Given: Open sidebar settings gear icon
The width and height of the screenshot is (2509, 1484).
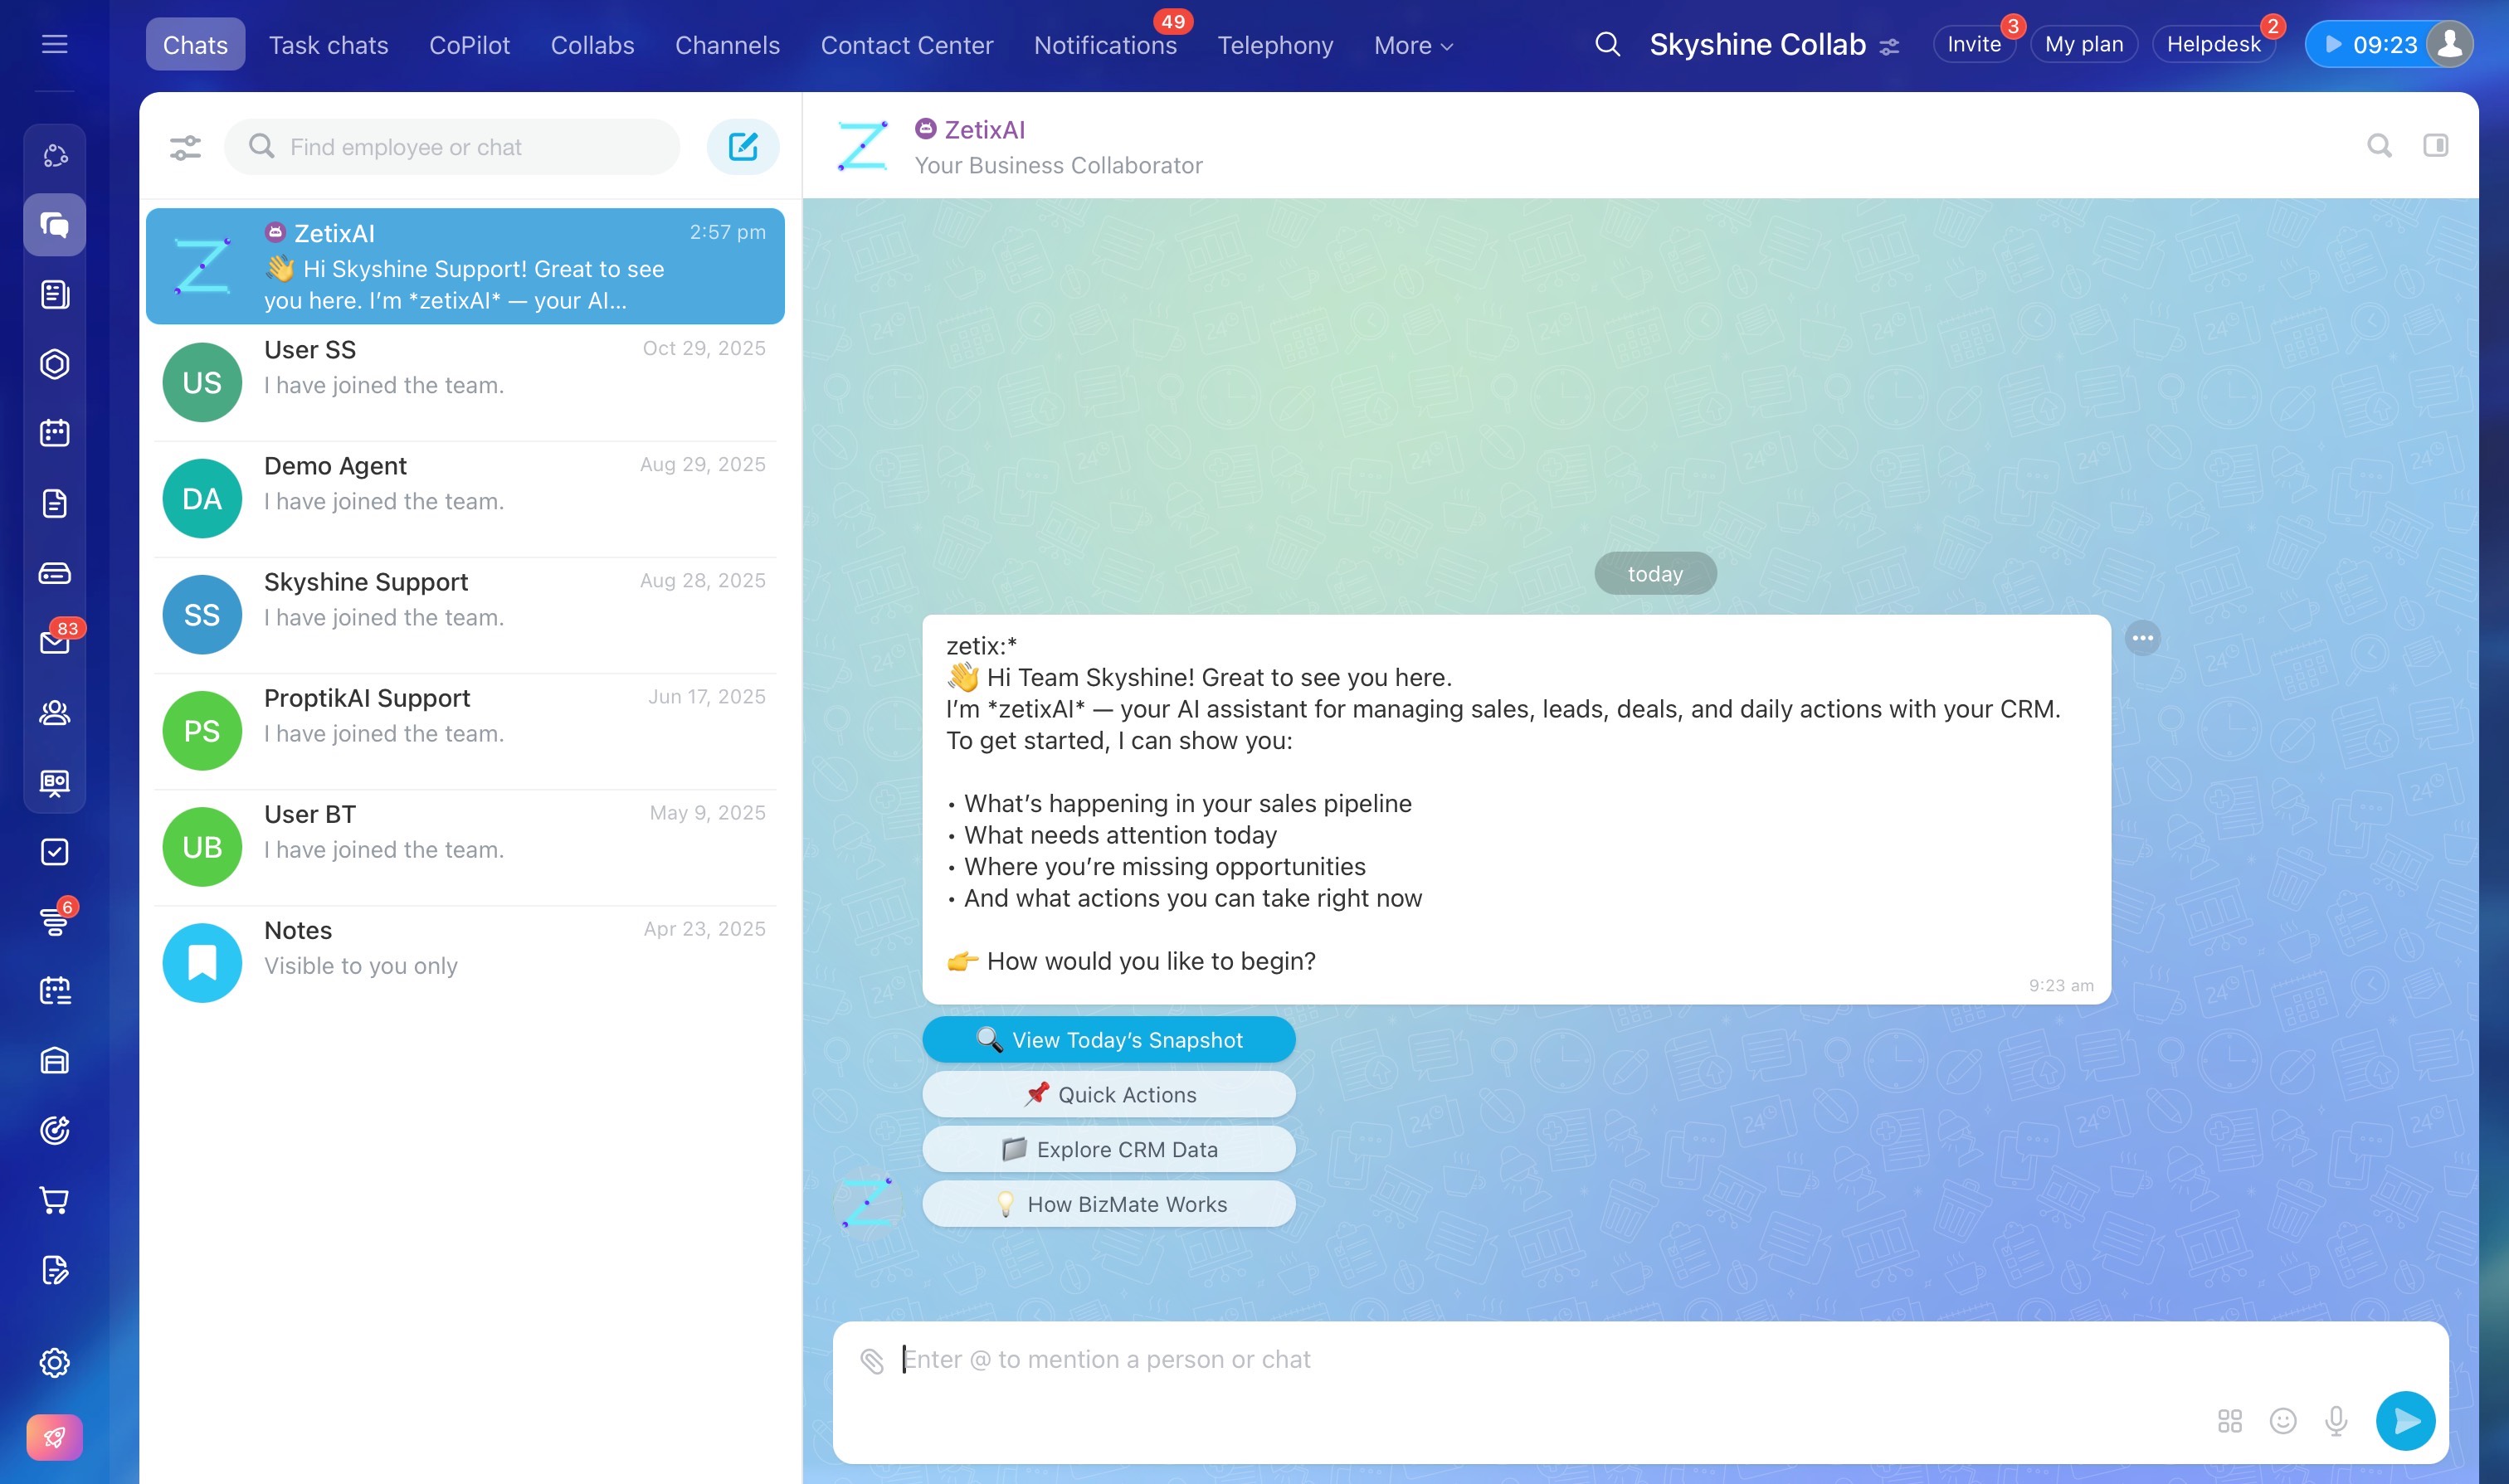Looking at the screenshot, I should (x=55, y=1362).
